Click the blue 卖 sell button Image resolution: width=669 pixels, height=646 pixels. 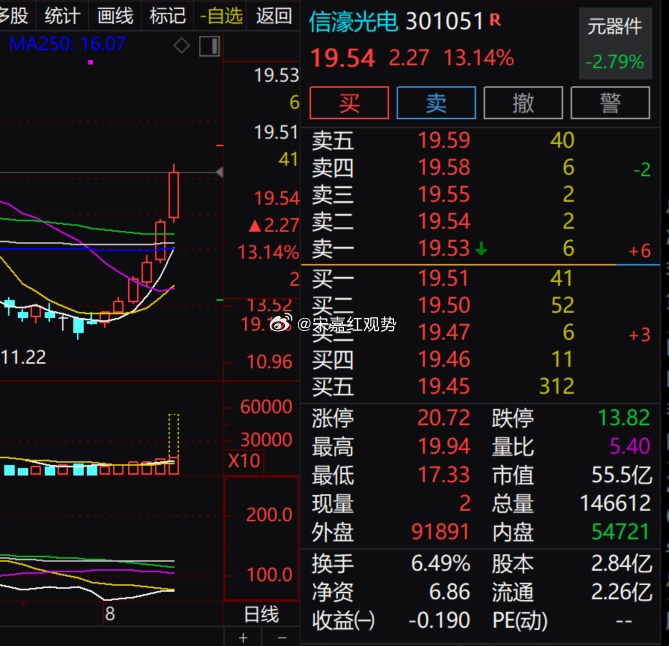pos(436,103)
